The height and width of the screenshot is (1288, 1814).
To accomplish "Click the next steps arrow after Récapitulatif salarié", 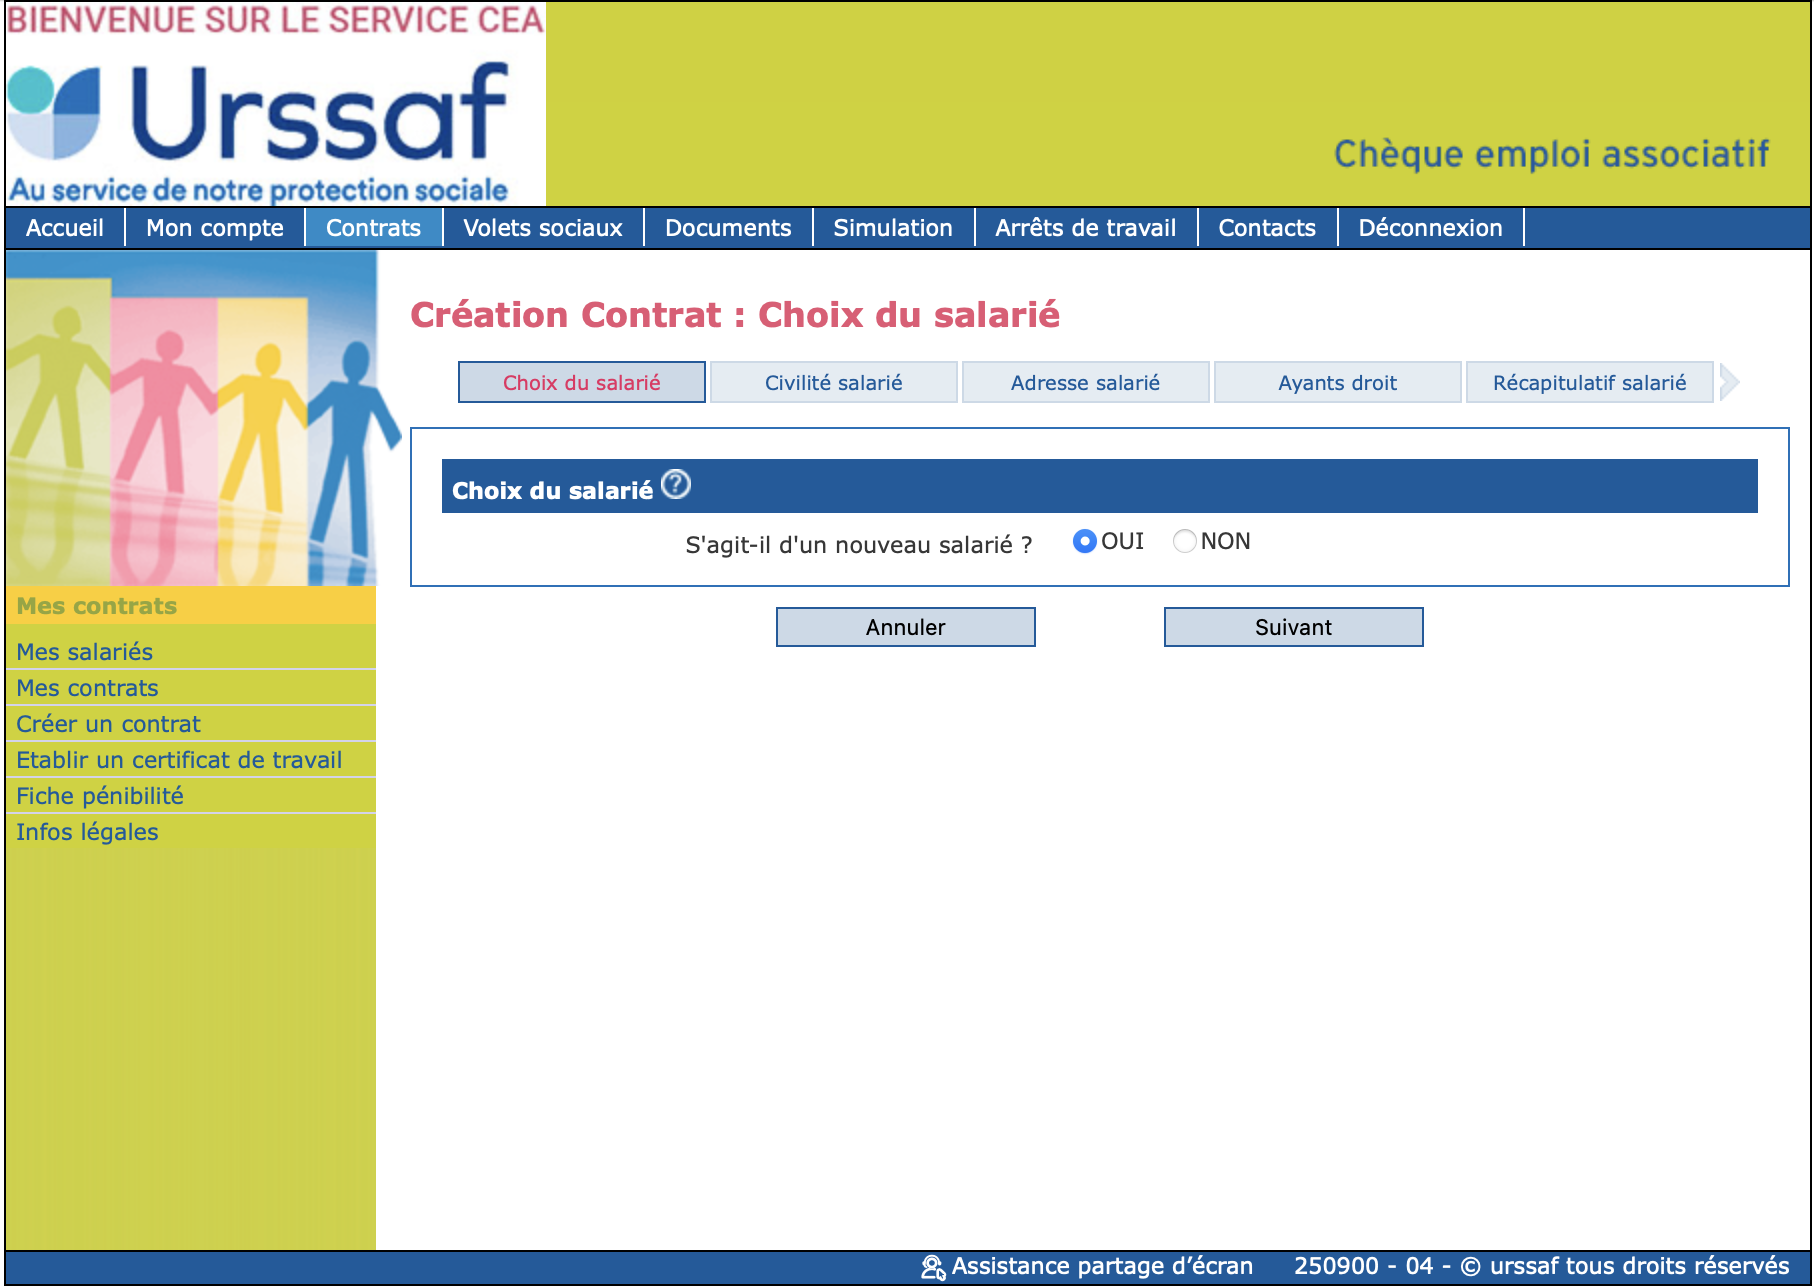I will click(1729, 382).
